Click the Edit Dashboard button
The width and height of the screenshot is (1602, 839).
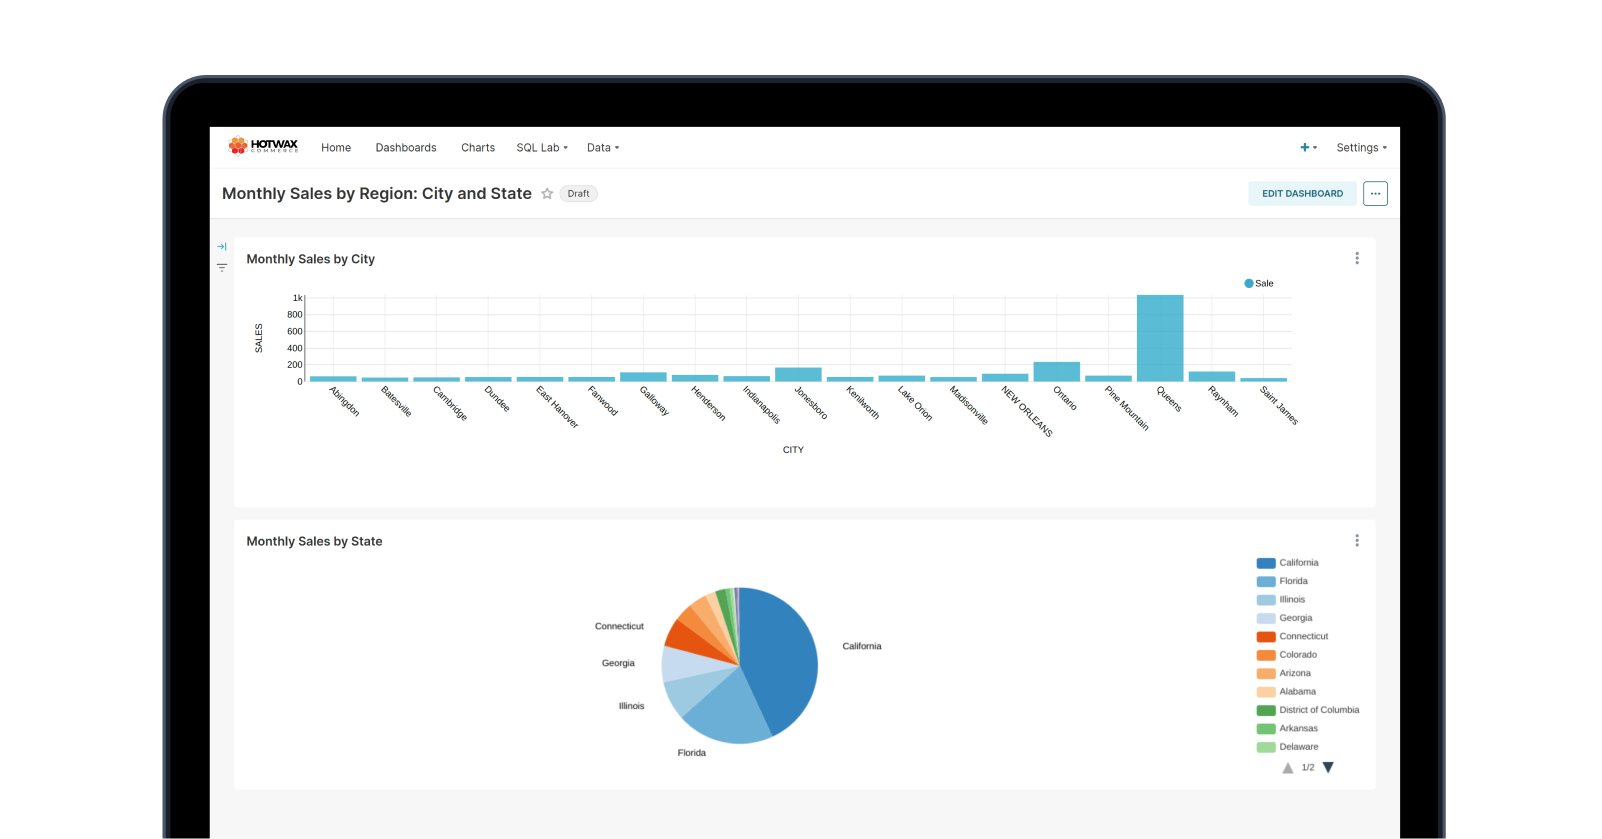[1302, 194]
